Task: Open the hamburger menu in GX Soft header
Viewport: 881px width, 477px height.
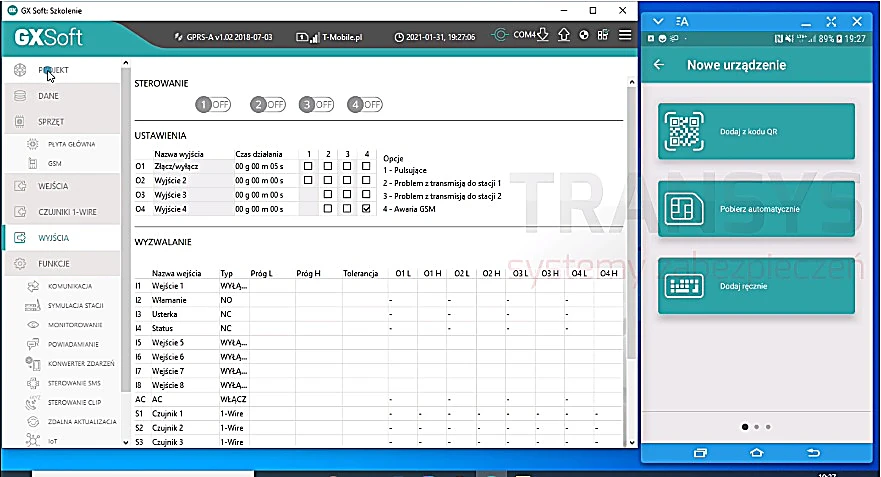Action: [x=625, y=35]
